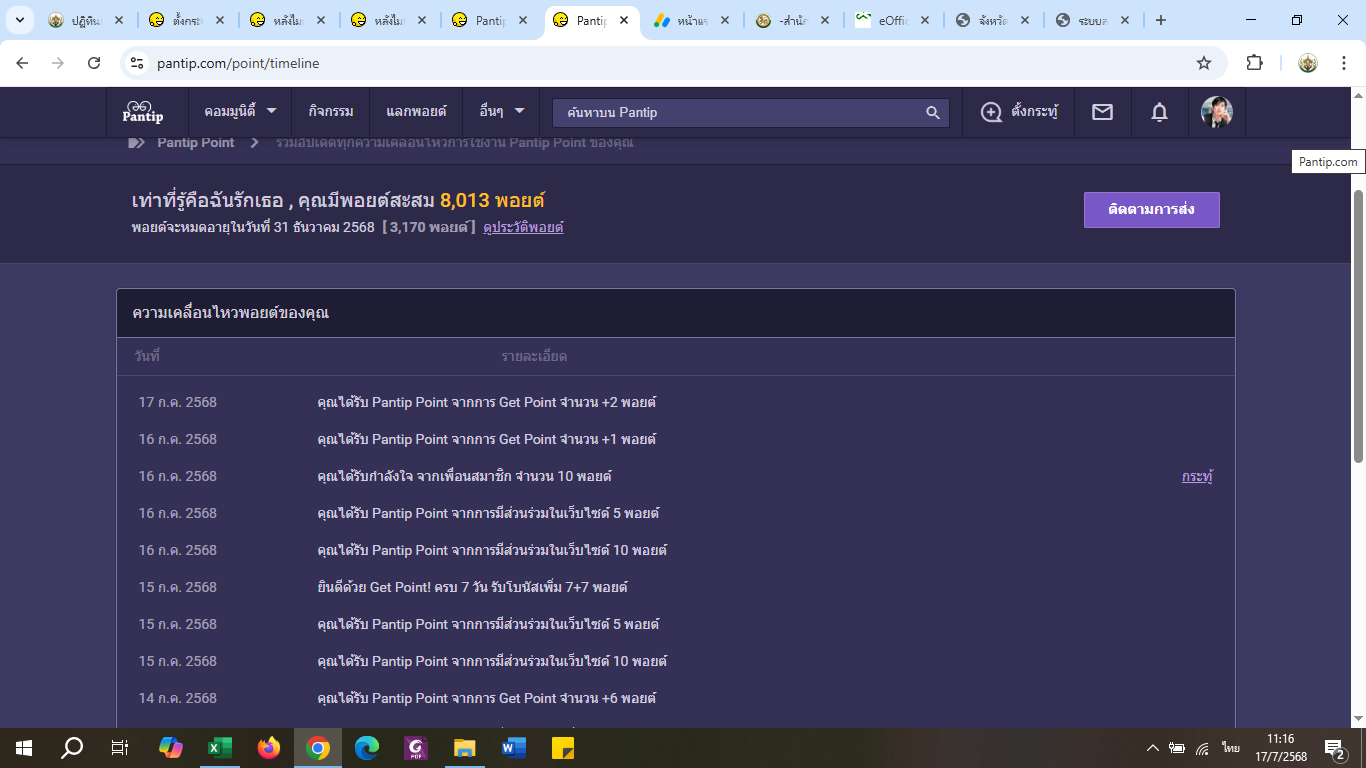Reload the page

tap(94, 63)
